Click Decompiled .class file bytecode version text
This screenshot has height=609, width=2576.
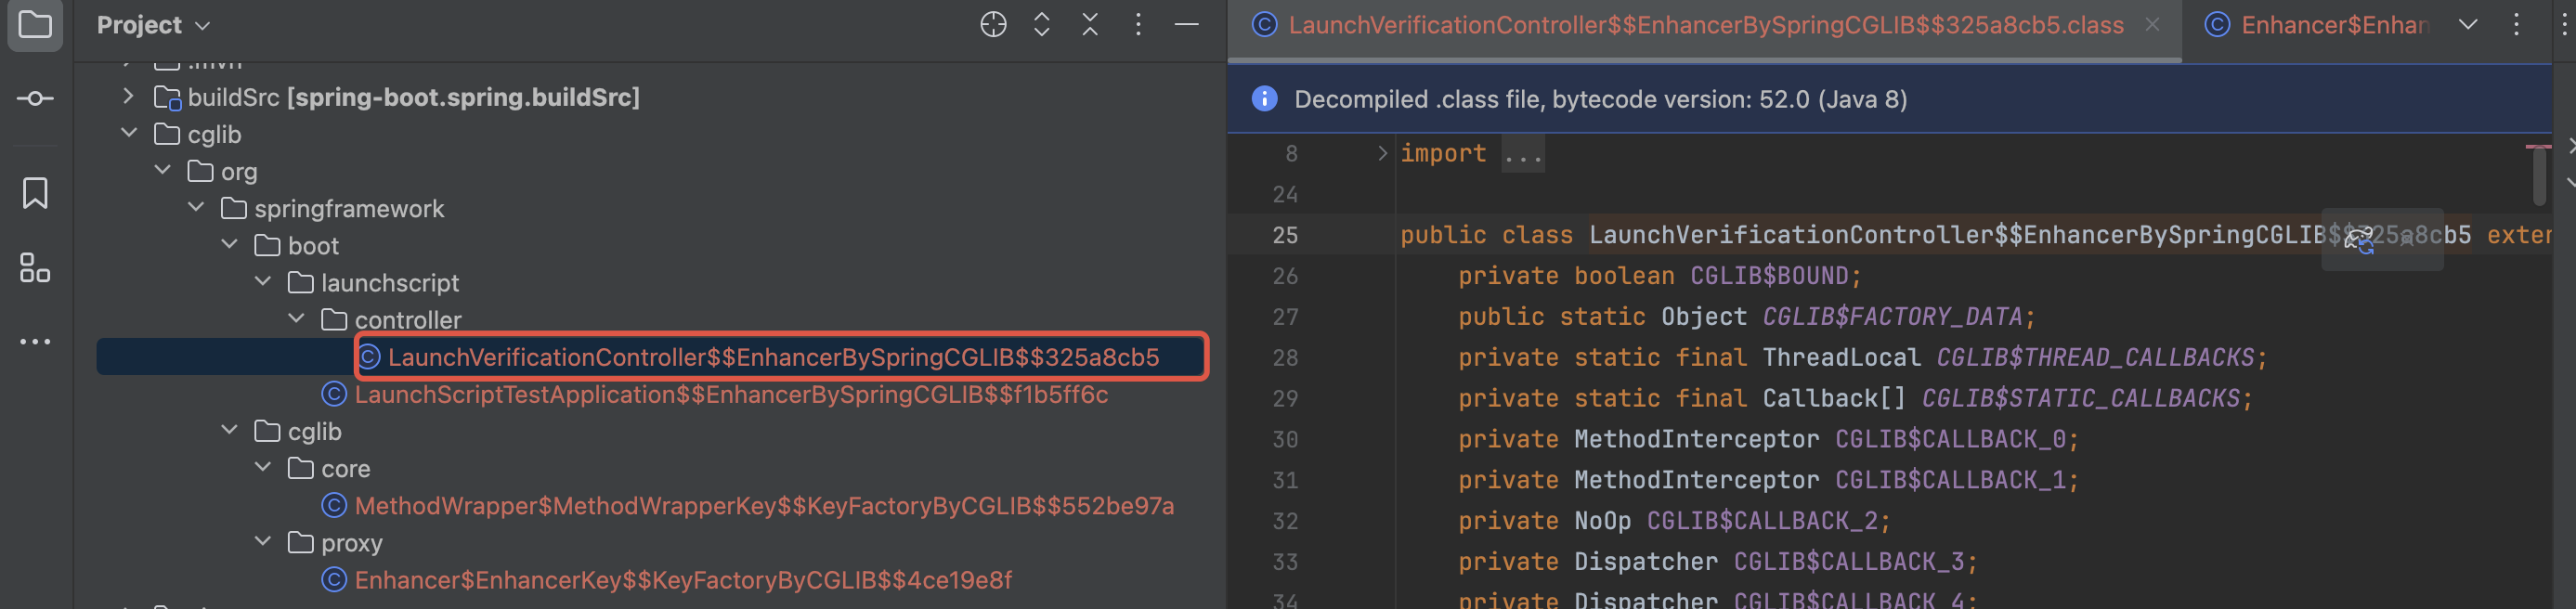pyautogui.click(x=1600, y=99)
